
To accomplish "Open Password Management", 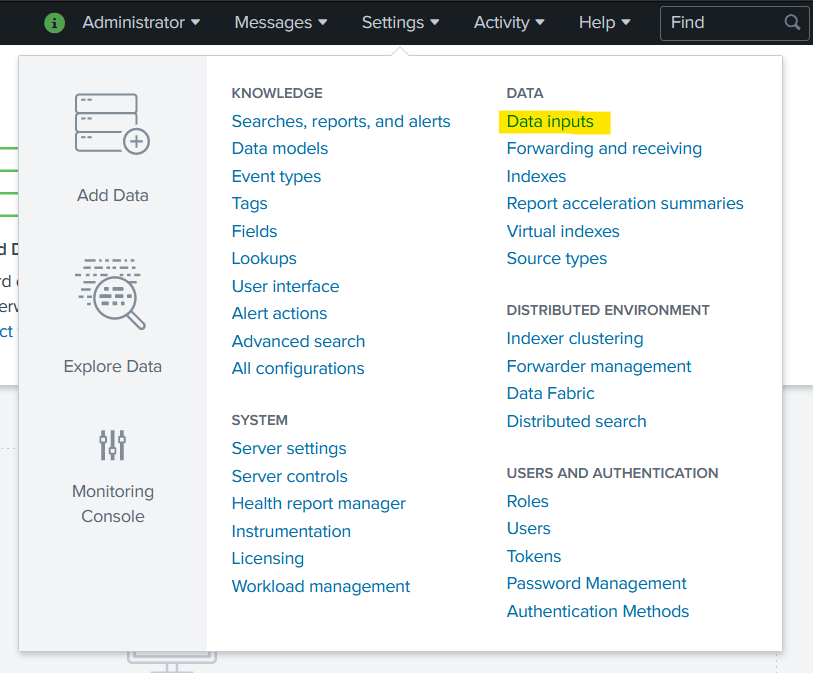I will click(596, 583).
